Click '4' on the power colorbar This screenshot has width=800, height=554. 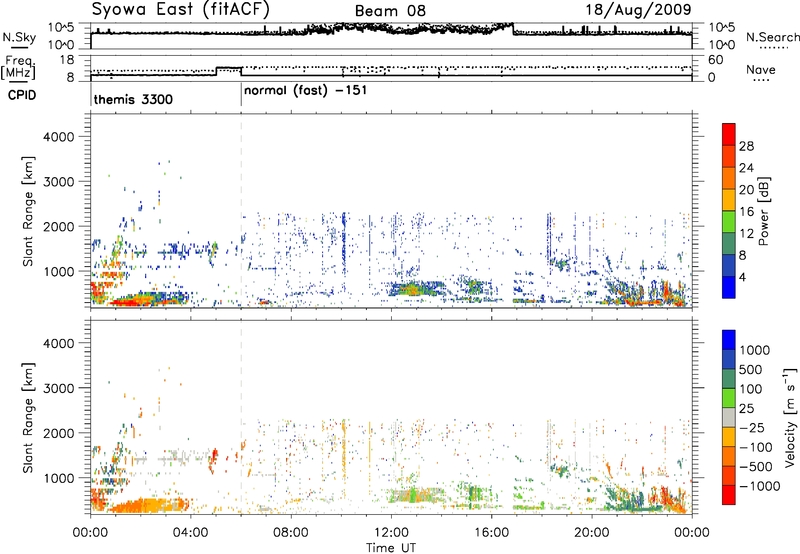pyautogui.click(x=743, y=278)
